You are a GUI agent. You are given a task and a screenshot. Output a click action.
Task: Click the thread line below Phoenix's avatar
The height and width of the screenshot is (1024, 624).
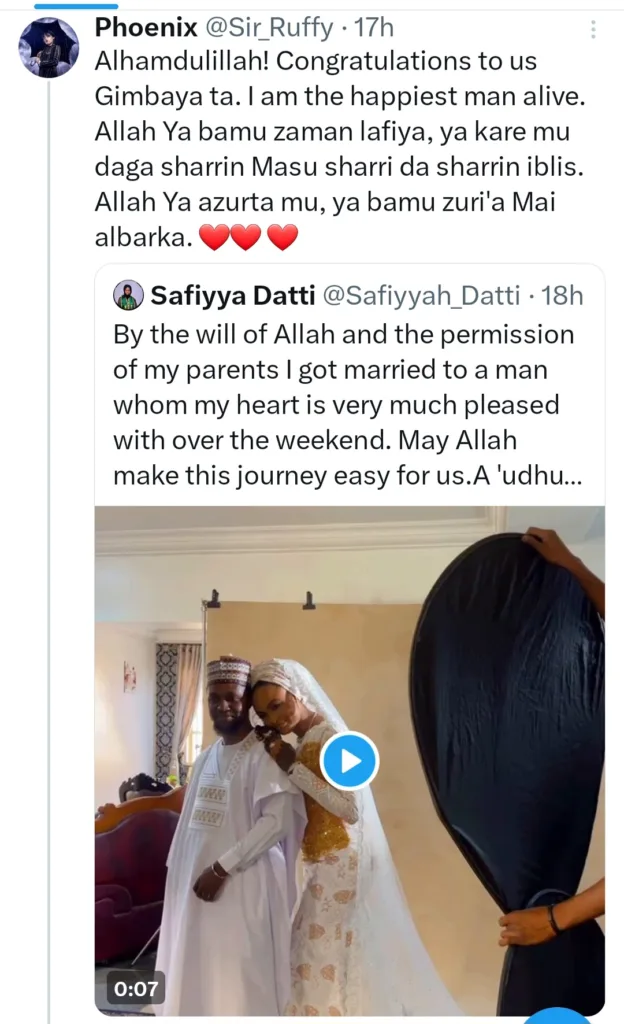[48, 500]
